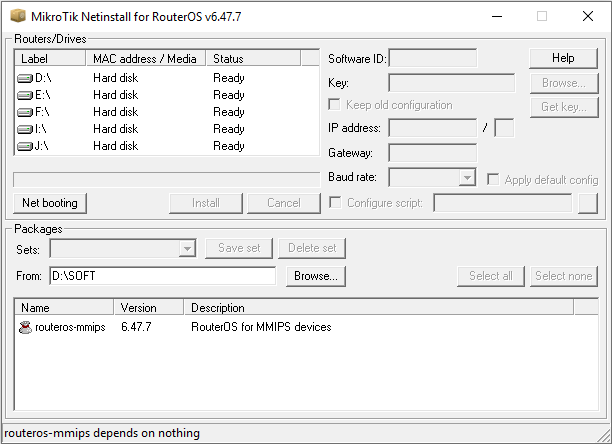This screenshot has height=444, width=612.
Task: Click the IP address field
Action: pos(432,128)
